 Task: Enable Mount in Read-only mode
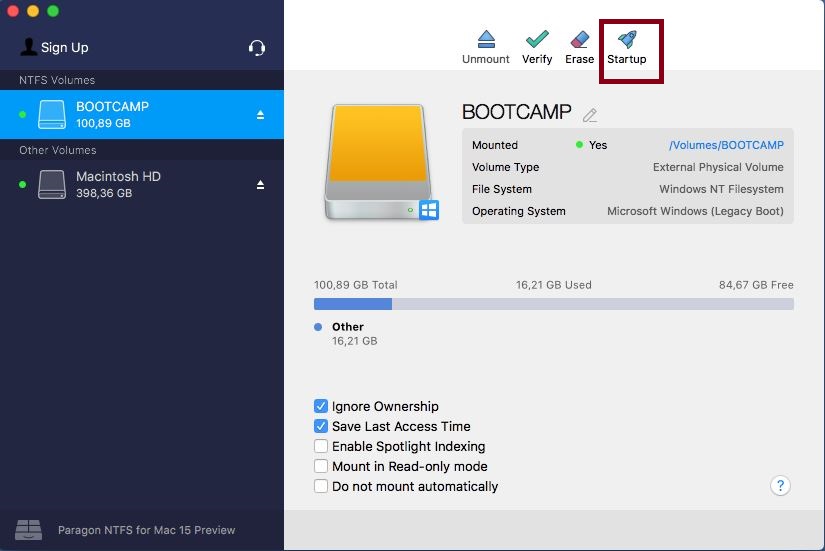coord(320,466)
